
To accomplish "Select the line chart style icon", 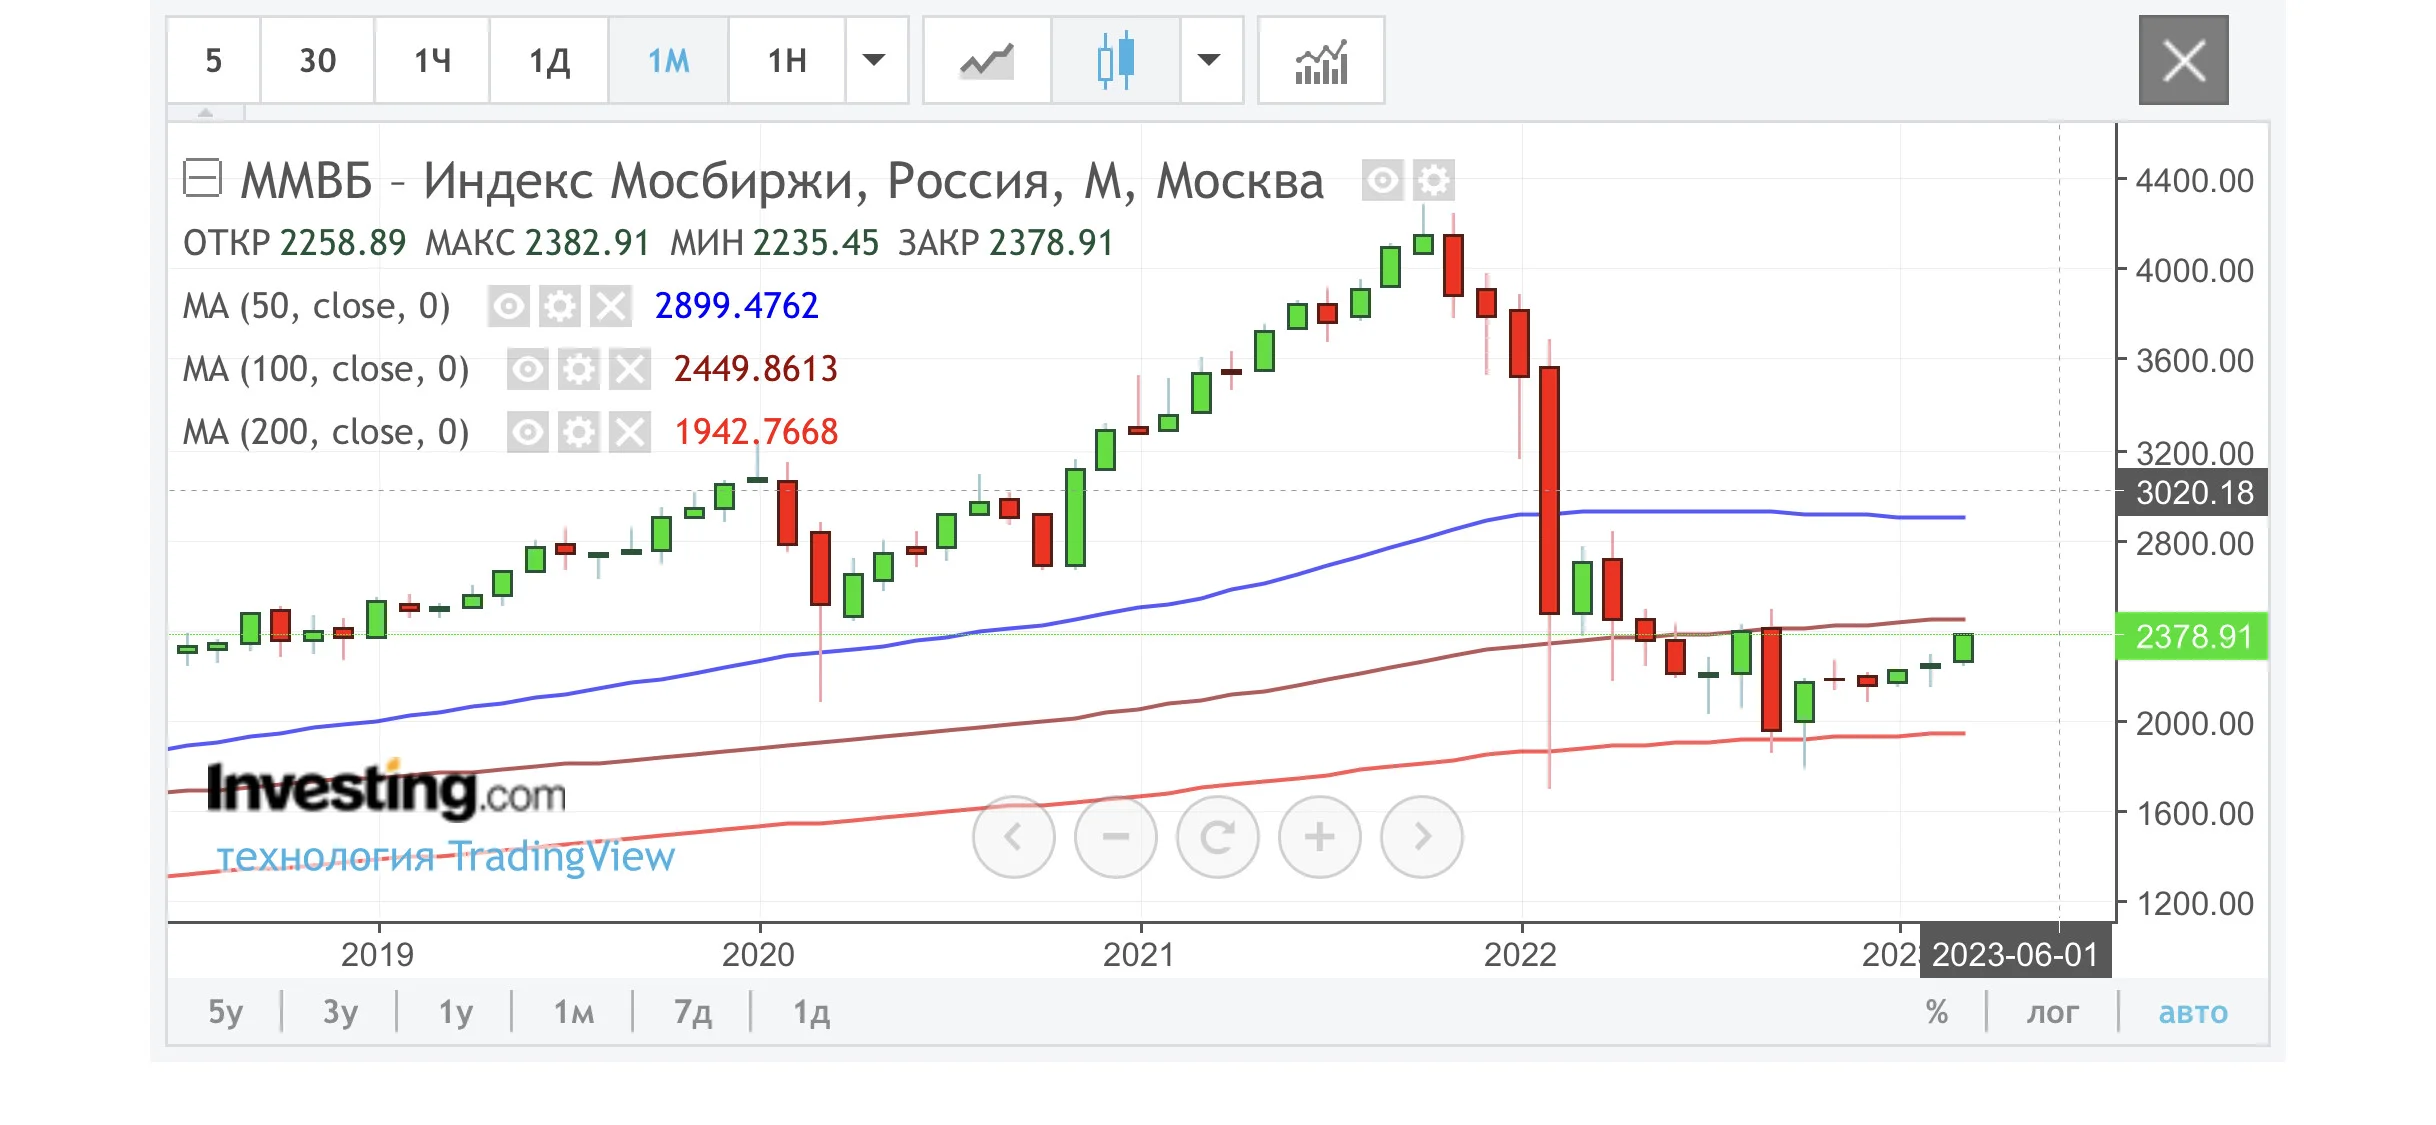I will click(986, 61).
